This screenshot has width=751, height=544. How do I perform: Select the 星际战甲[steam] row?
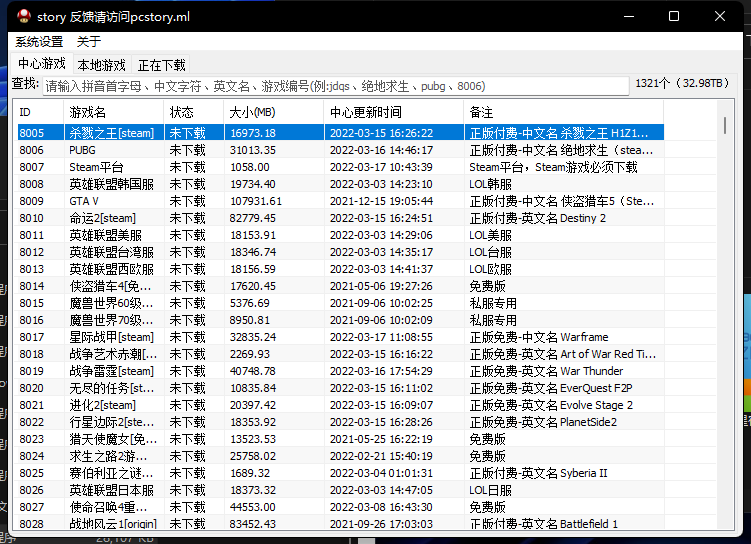(x=341, y=337)
